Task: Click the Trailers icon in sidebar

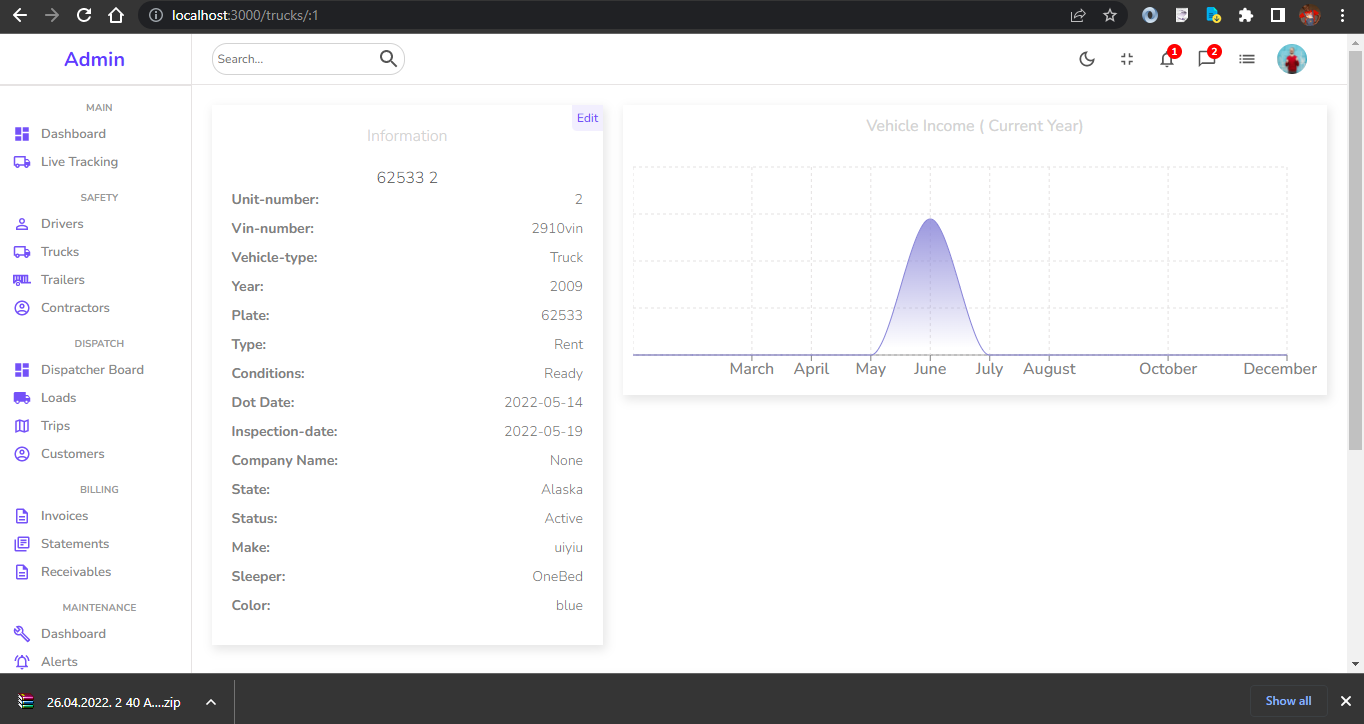Action: [22, 280]
